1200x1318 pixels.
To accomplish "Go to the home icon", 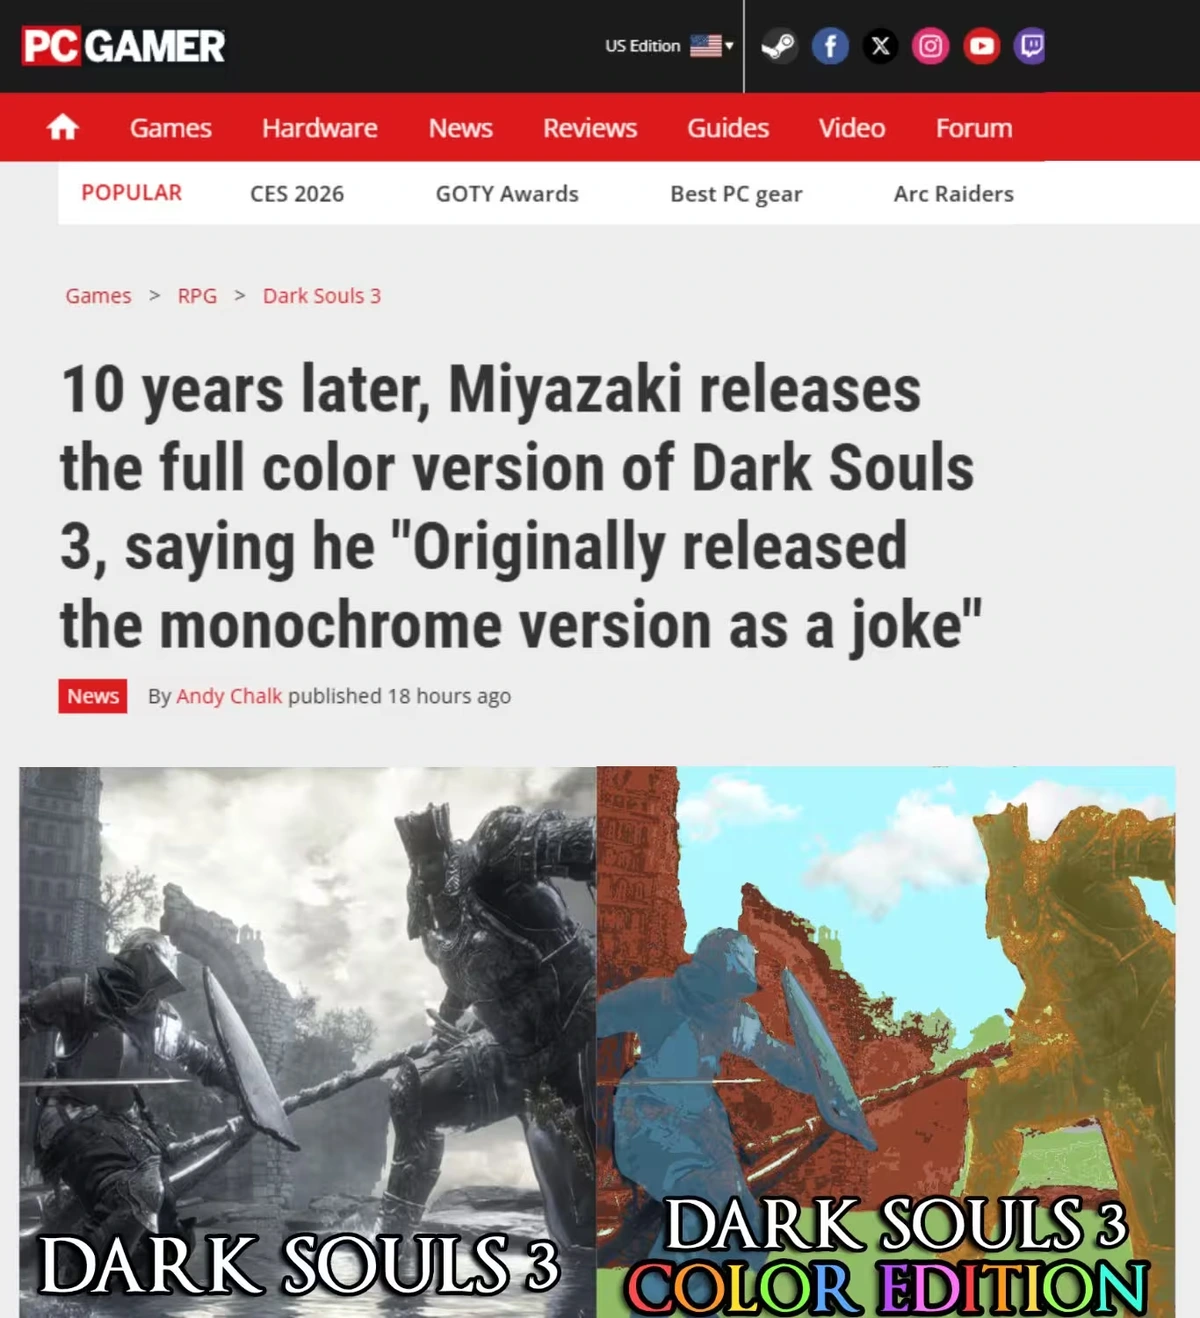I will pyautogui.click(x=63, y=127).
